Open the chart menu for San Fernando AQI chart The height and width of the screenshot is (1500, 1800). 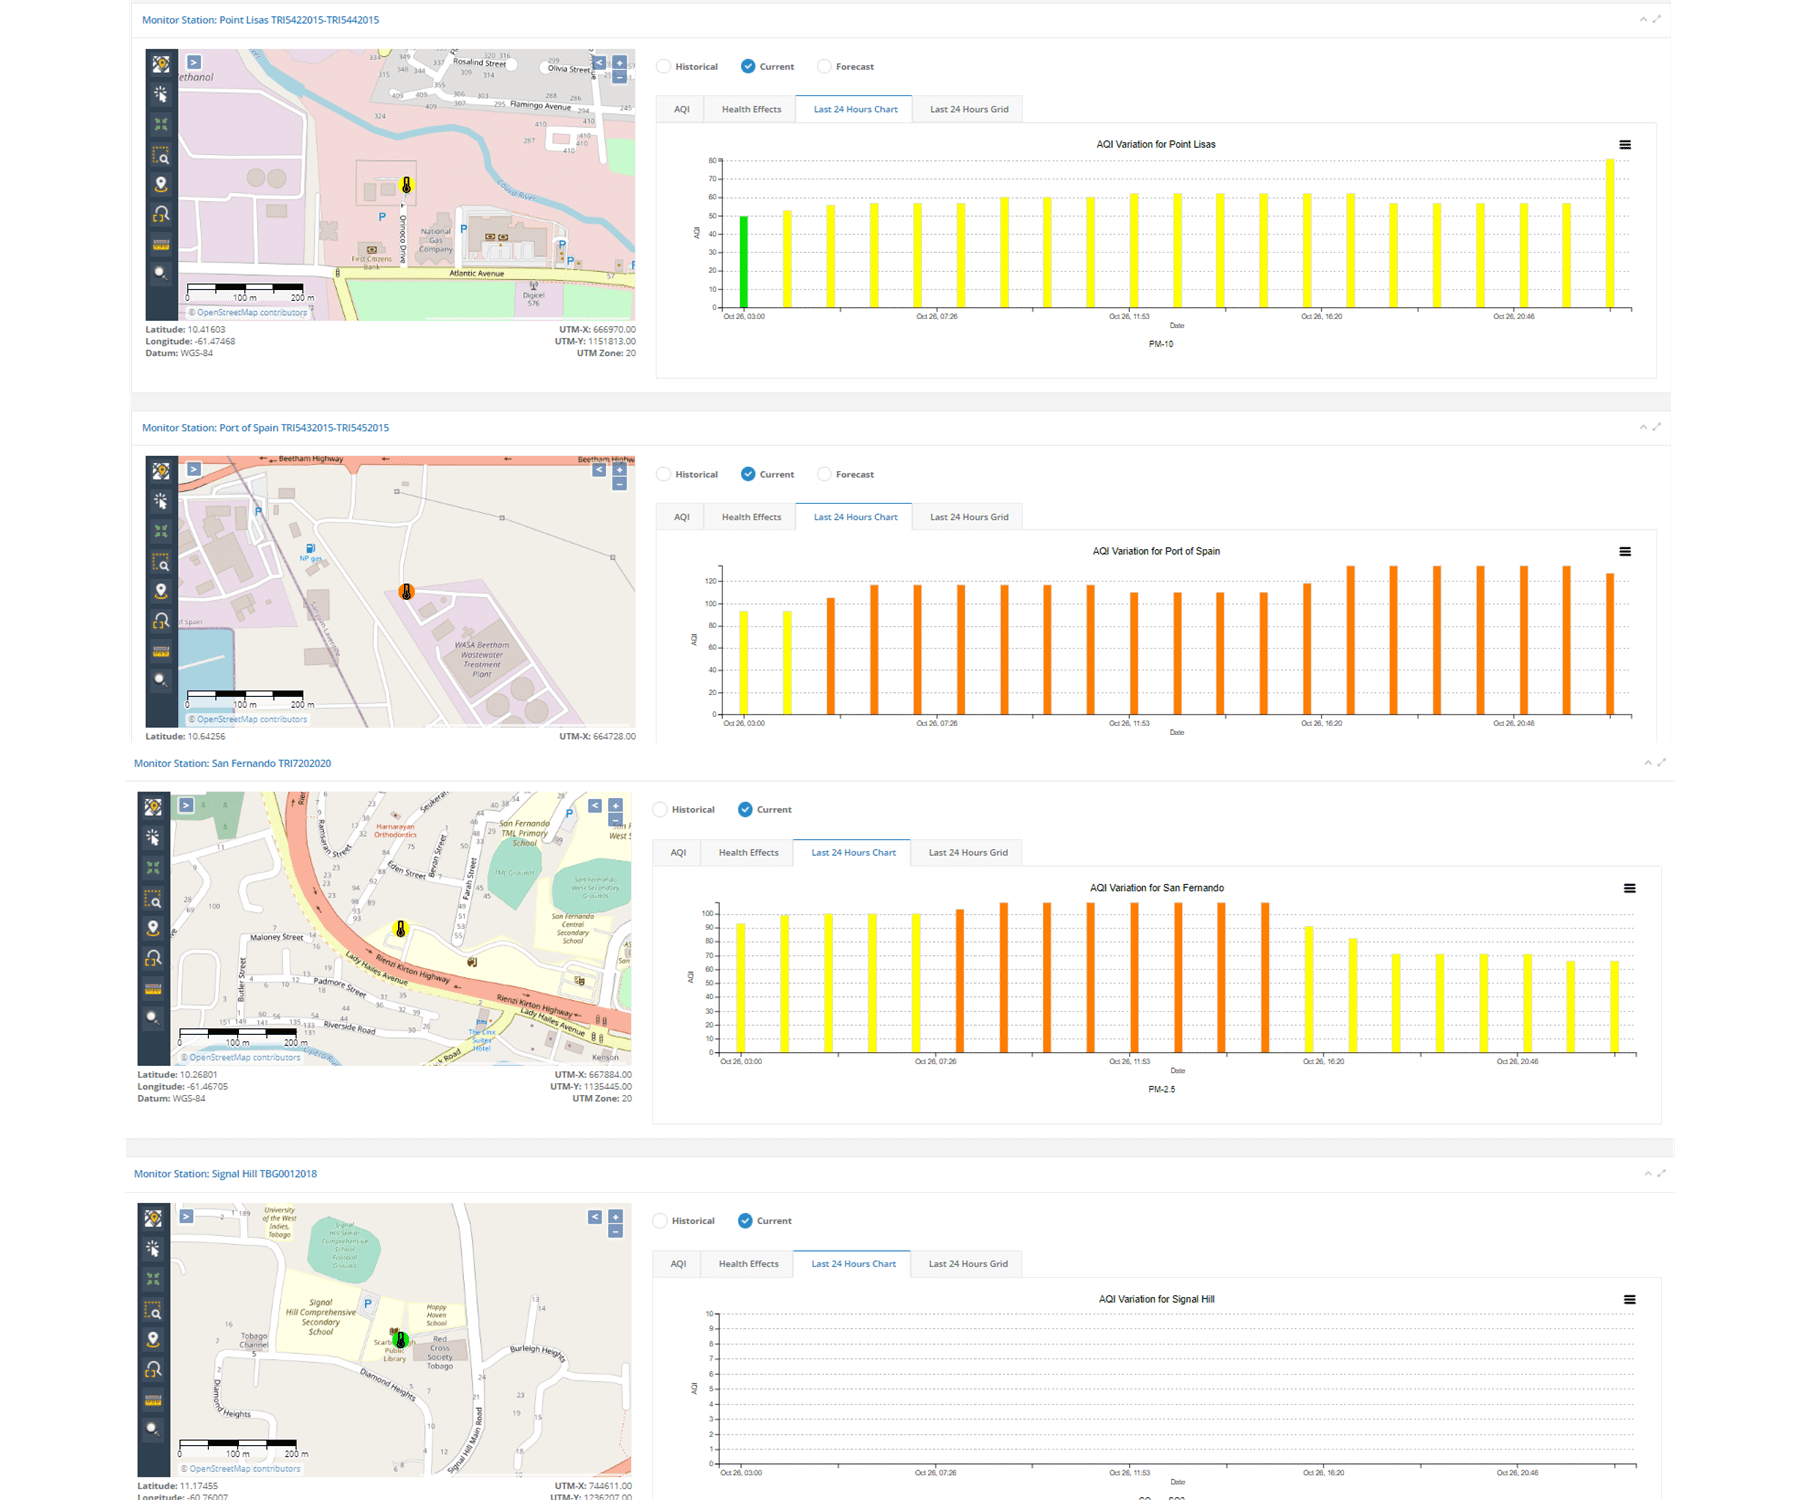[x=1629, y=888]
